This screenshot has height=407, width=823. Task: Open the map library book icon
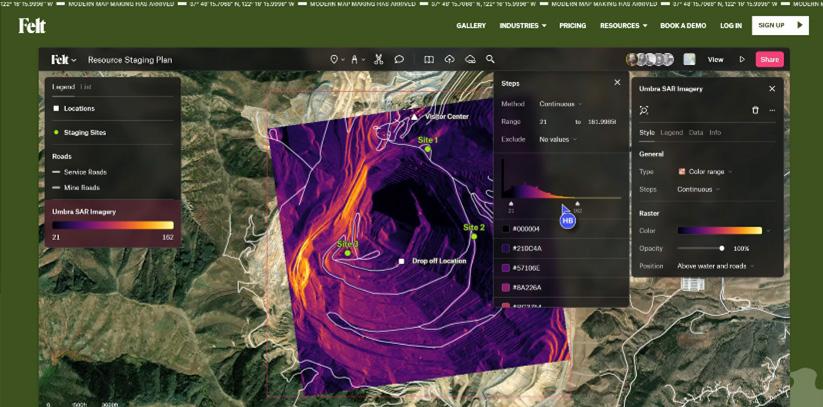(x=429, y=60)
